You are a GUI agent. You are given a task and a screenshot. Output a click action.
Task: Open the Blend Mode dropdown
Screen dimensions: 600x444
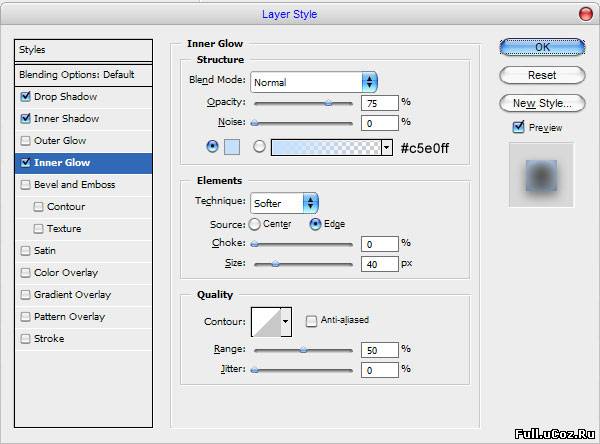point(314,82)
